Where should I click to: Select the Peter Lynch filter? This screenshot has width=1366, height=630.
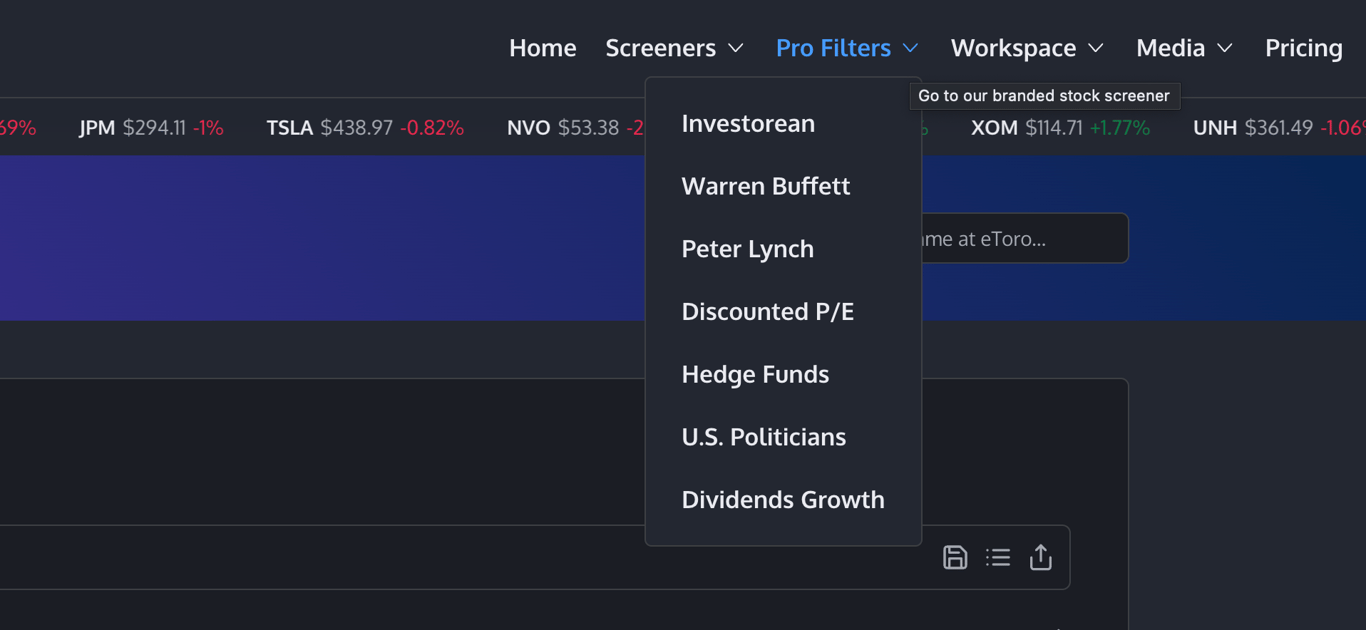(x=747, y=249)
